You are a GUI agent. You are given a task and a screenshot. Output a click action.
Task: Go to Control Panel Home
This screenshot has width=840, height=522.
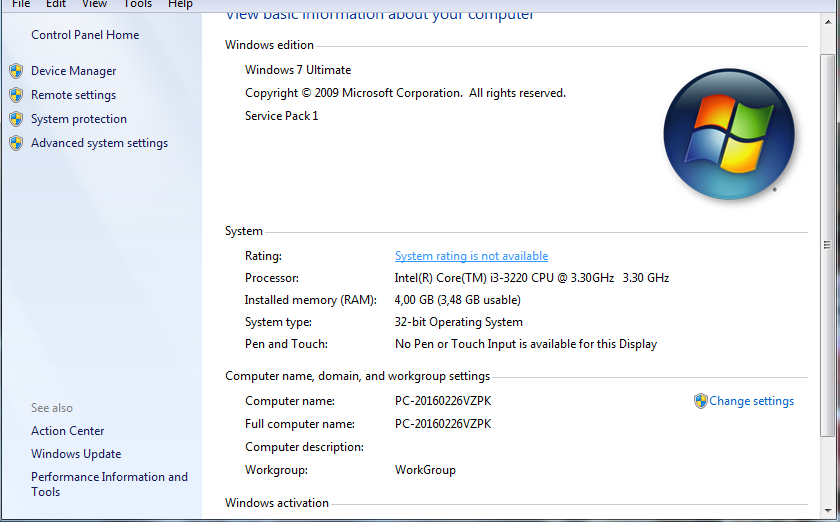pos(85,35)
